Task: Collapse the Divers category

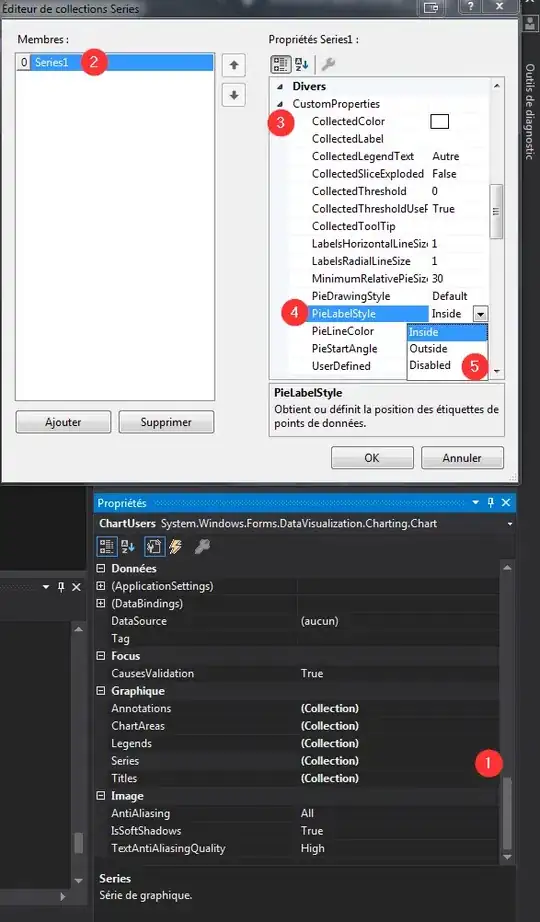Action: click(280, 86)
